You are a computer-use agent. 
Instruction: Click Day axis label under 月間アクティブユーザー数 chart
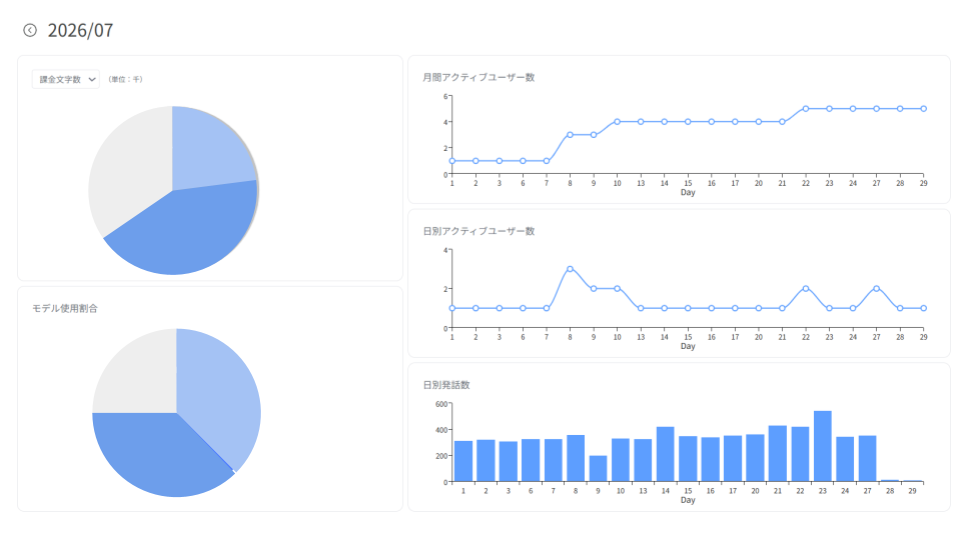click(688, 192)
